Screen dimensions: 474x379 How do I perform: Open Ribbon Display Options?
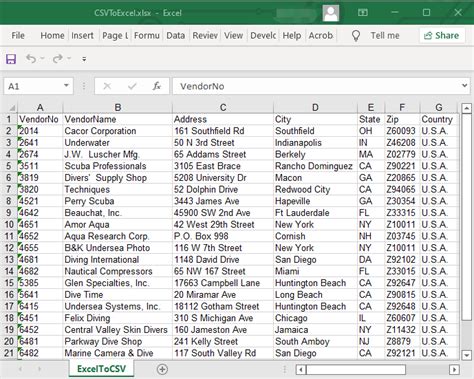(x=363, y=13)
